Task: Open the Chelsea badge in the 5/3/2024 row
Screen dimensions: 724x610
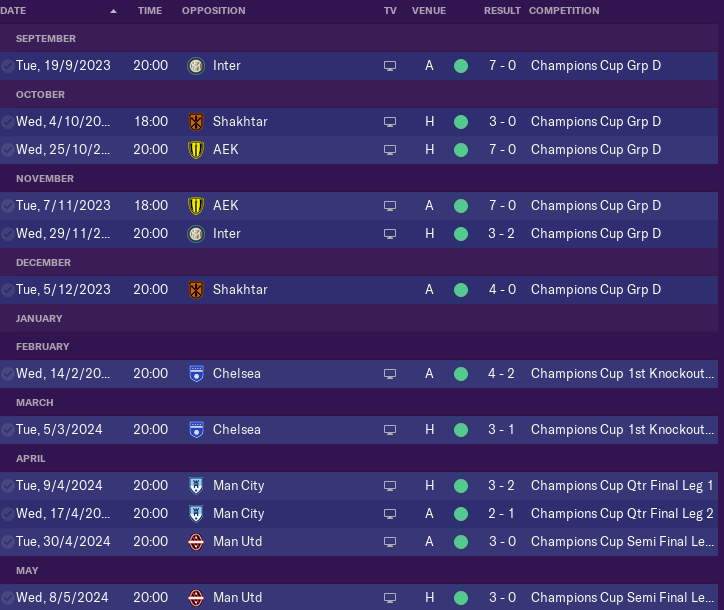Action: tap(196, 430)
